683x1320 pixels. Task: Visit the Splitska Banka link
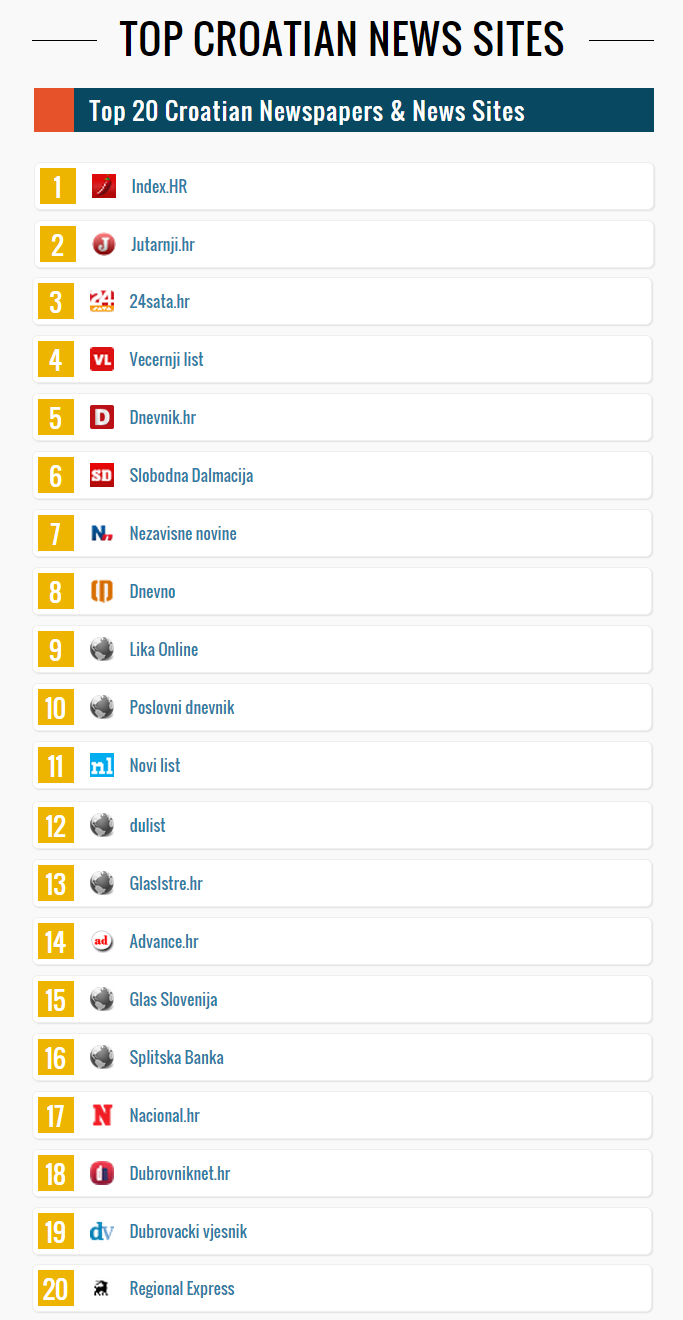click(177, 1057)
